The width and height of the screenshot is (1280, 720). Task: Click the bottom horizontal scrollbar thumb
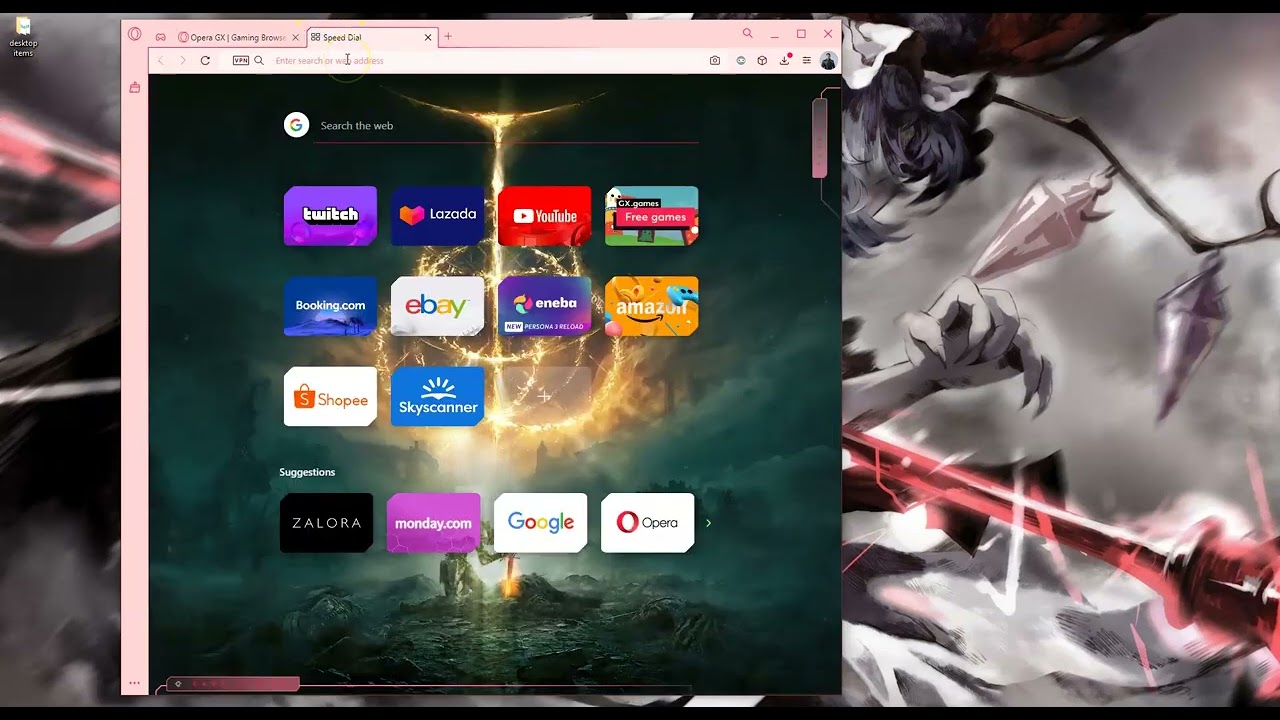233,684
